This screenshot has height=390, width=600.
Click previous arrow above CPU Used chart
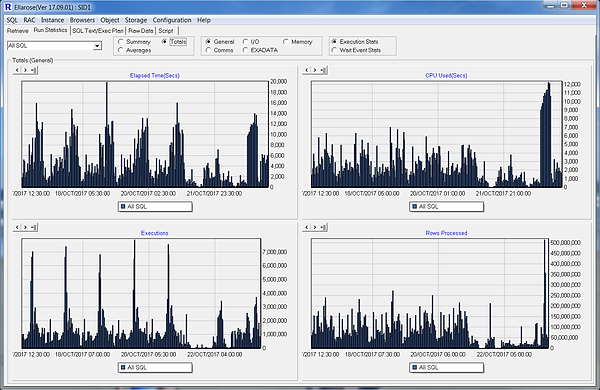(x=307, y=70)
